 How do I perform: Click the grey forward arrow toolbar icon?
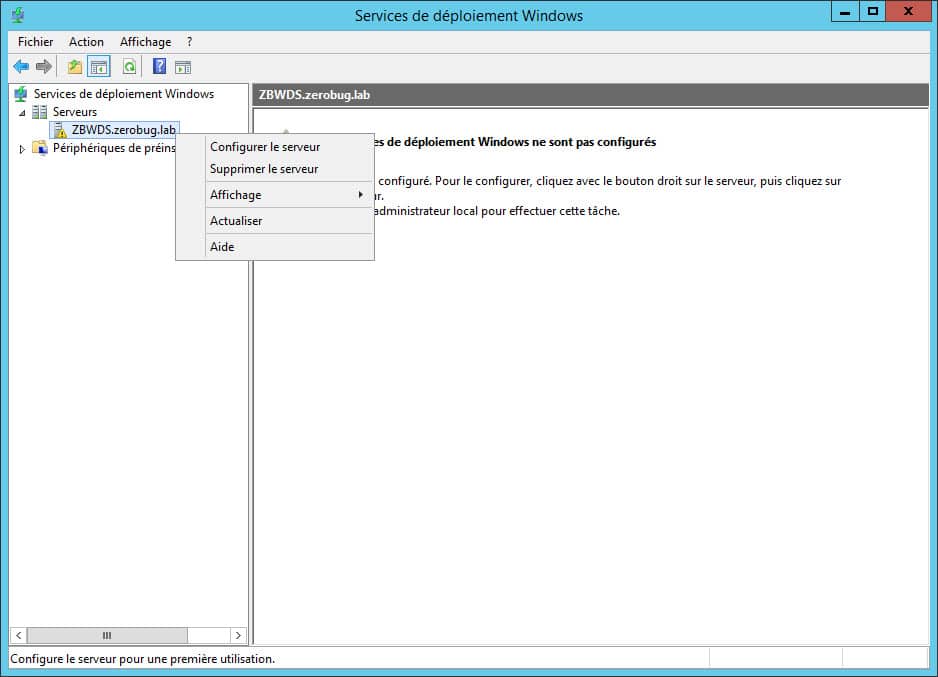tap(44, 66)
